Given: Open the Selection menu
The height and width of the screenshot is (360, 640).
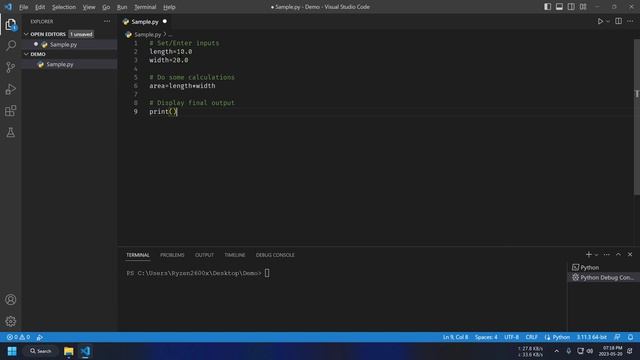Looking at the screenshot, I should click(x=64, y=7).
